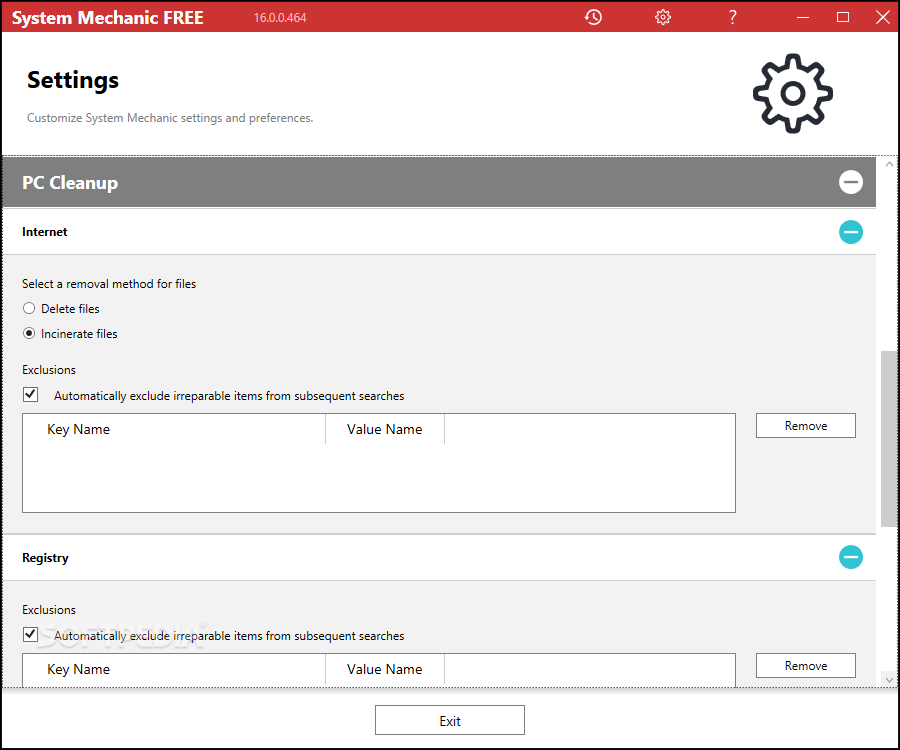The width and height of the screenshot is (900, 750).
Task: Sort Internet exclusions by Key Name
Action: (x=174, y=429)
